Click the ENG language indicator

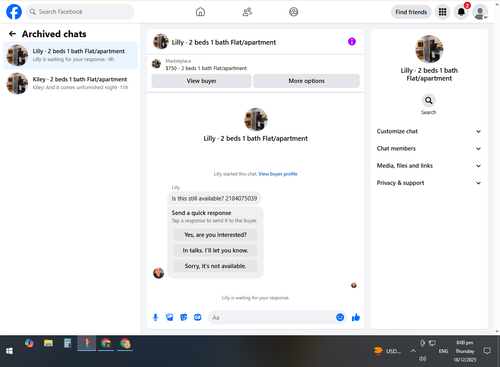coord(443,351)
